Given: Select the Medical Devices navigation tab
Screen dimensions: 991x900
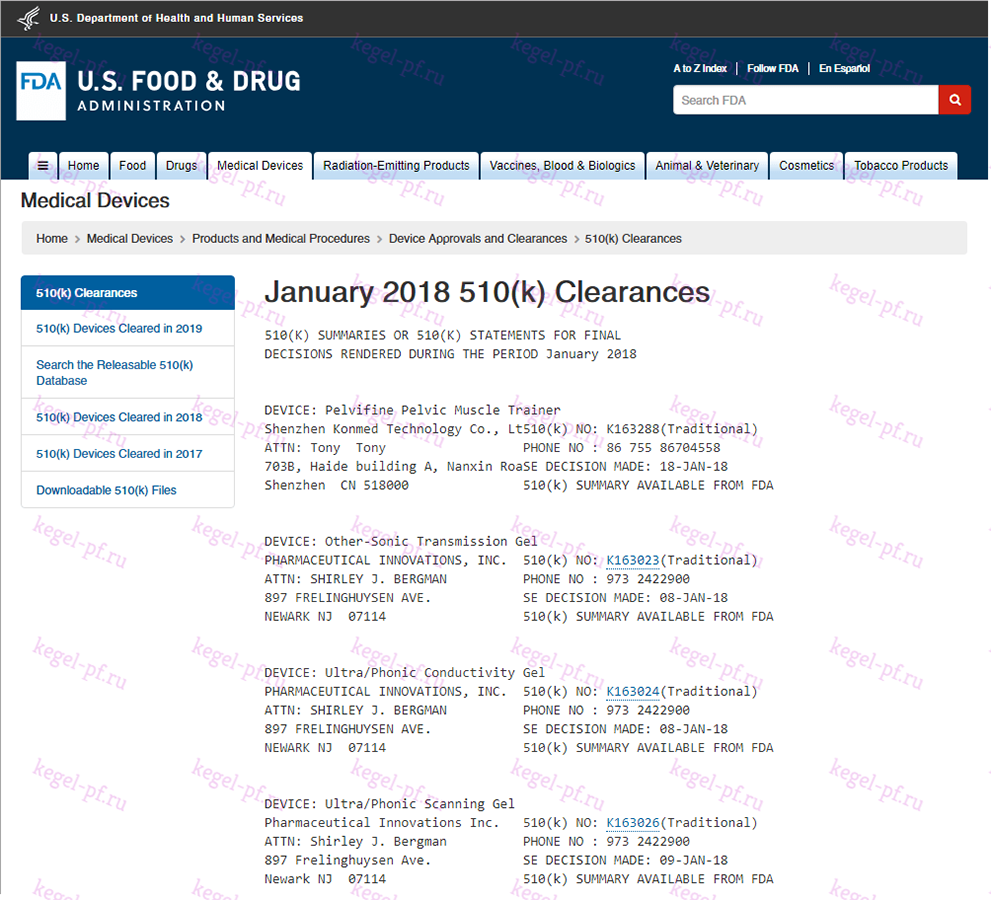Looking at the screenshot, I should [x=260, y=166].
